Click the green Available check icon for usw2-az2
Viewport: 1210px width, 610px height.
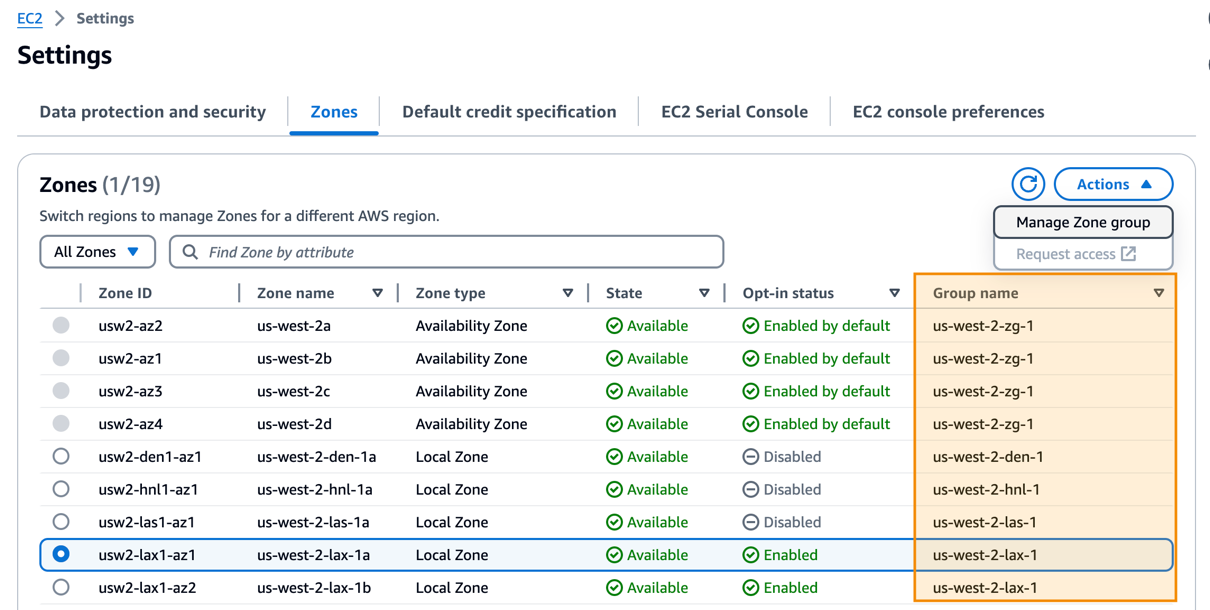614,326
